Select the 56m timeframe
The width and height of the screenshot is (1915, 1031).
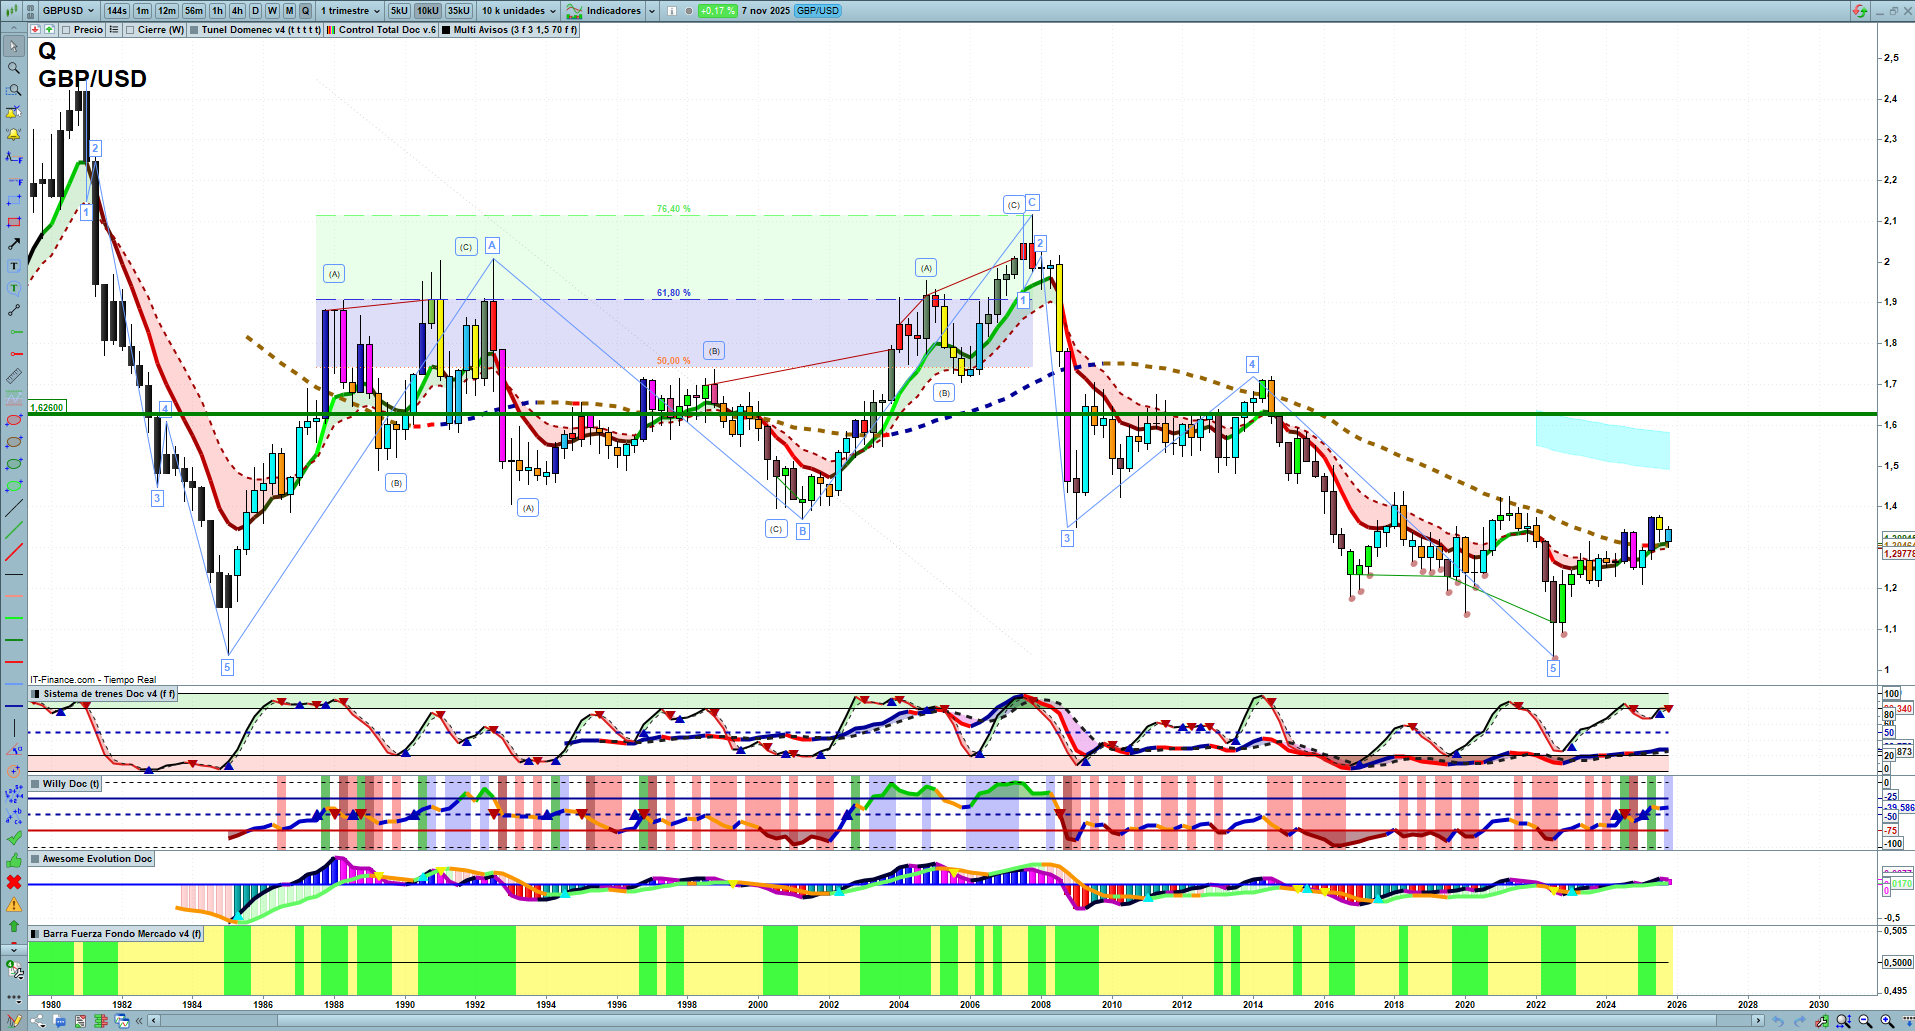[x=194, y=11]
